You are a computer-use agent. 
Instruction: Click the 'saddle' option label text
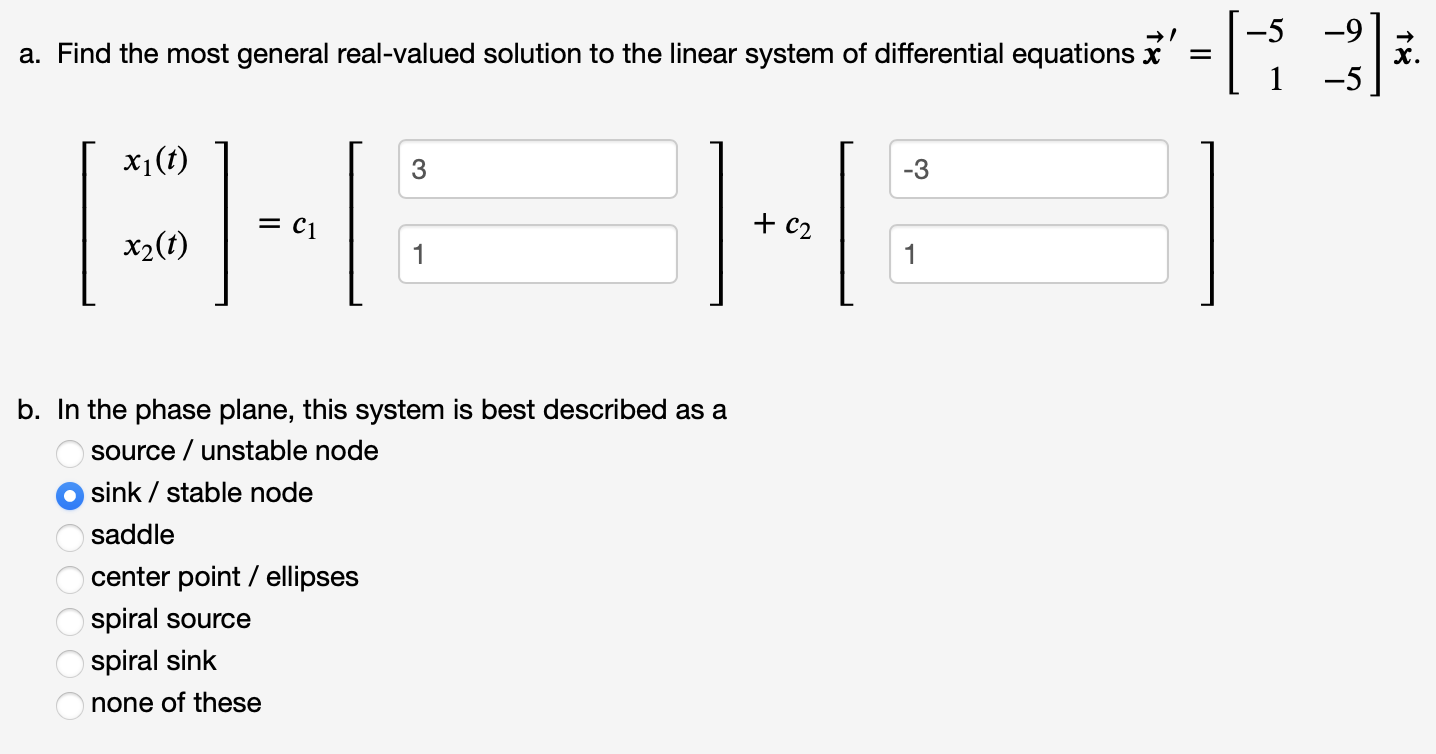133,535
